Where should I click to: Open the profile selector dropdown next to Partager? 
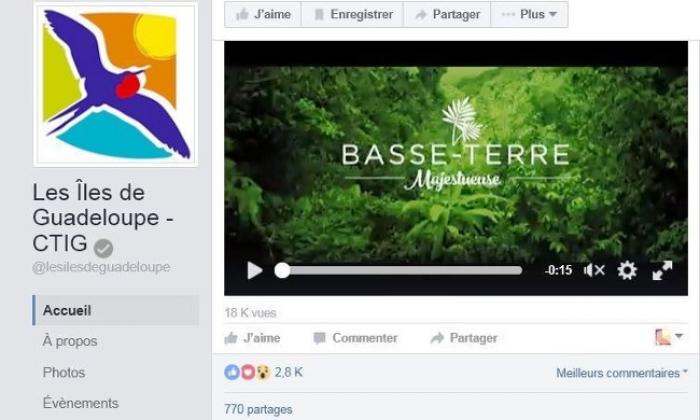(x=668, y=337)
